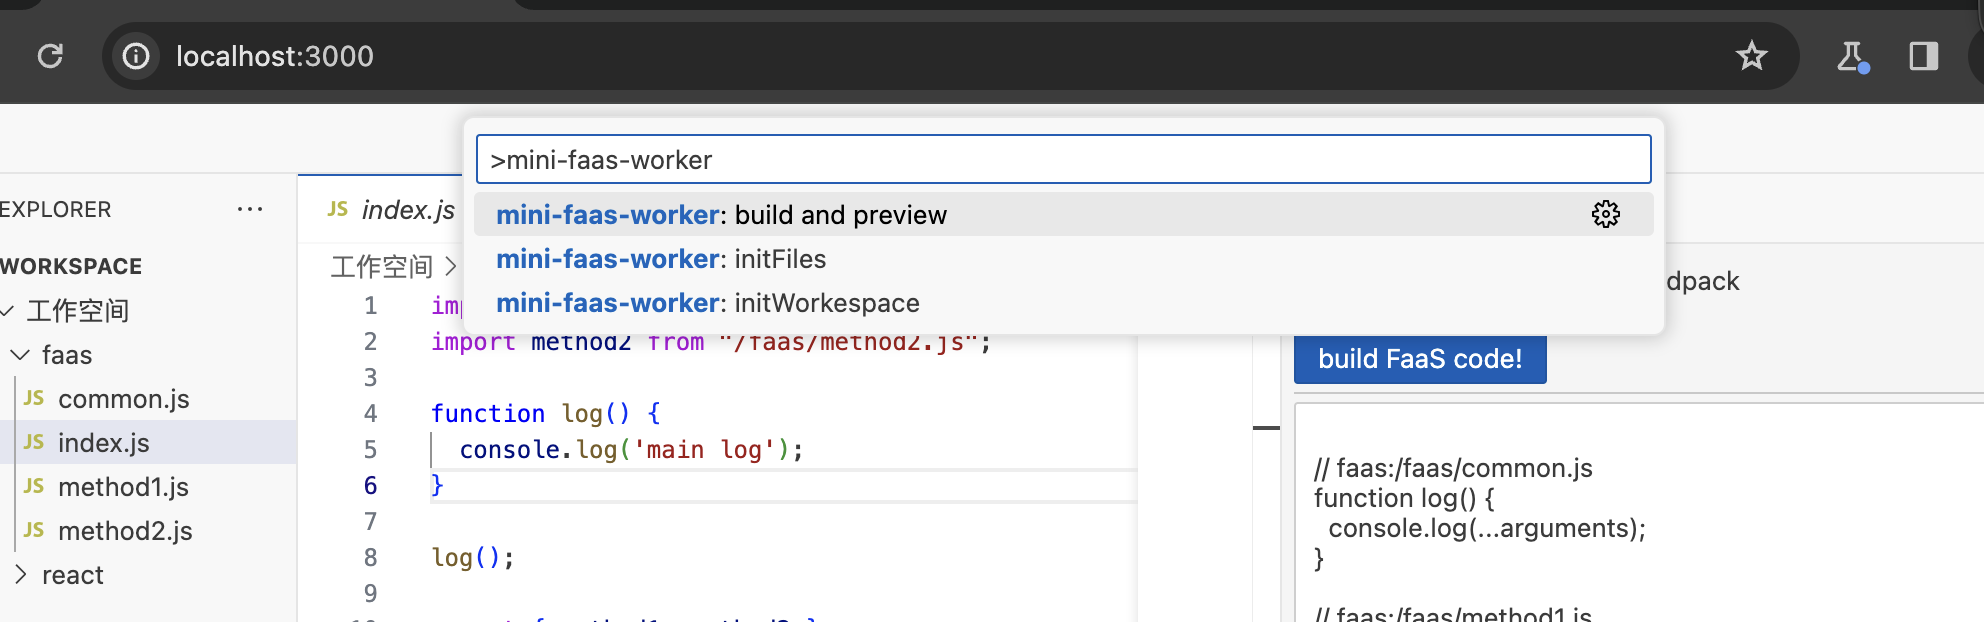Click the browser reload page icon
The height and width of the screenshot is (622, 1984).
click(x=50, y=56)
